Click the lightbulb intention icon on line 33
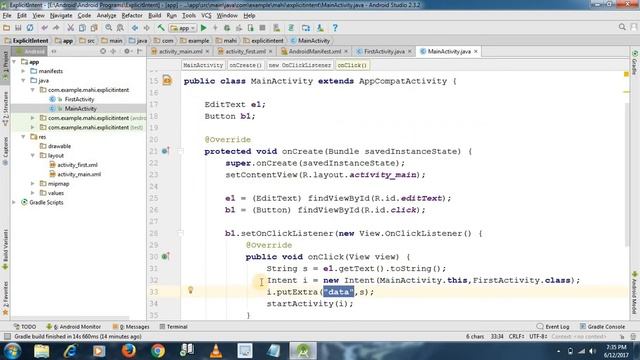This screenshot has height=360, width=640. click(x=190, y=290)
